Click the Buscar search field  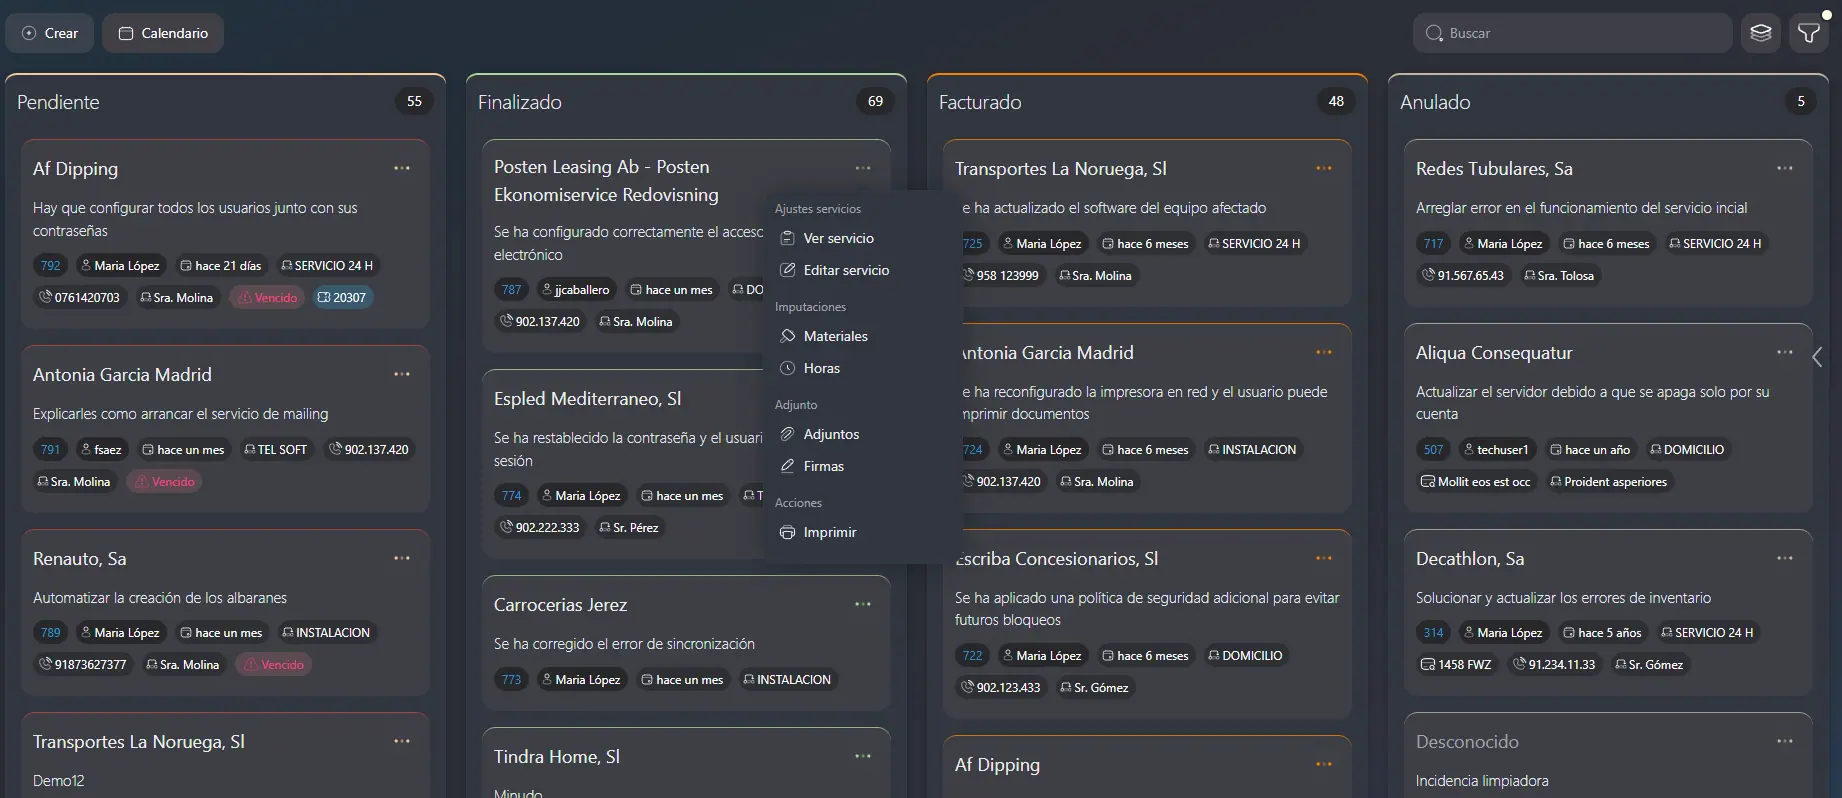[1580, 33]
